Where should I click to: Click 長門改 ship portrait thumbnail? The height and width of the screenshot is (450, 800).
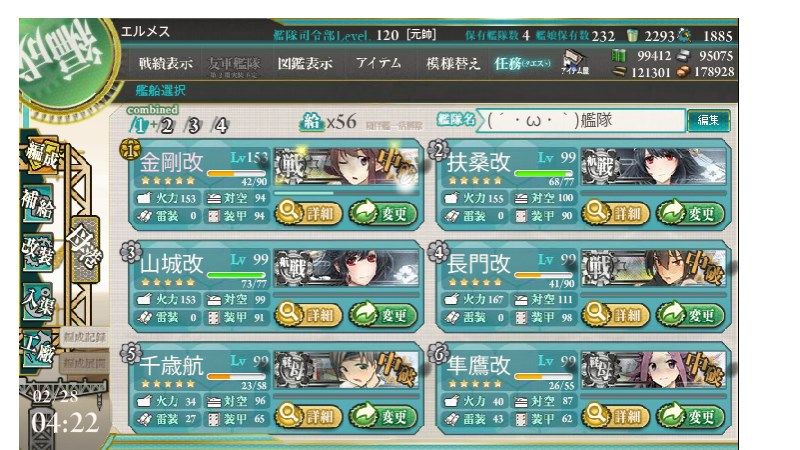click(x=654, y=267)
